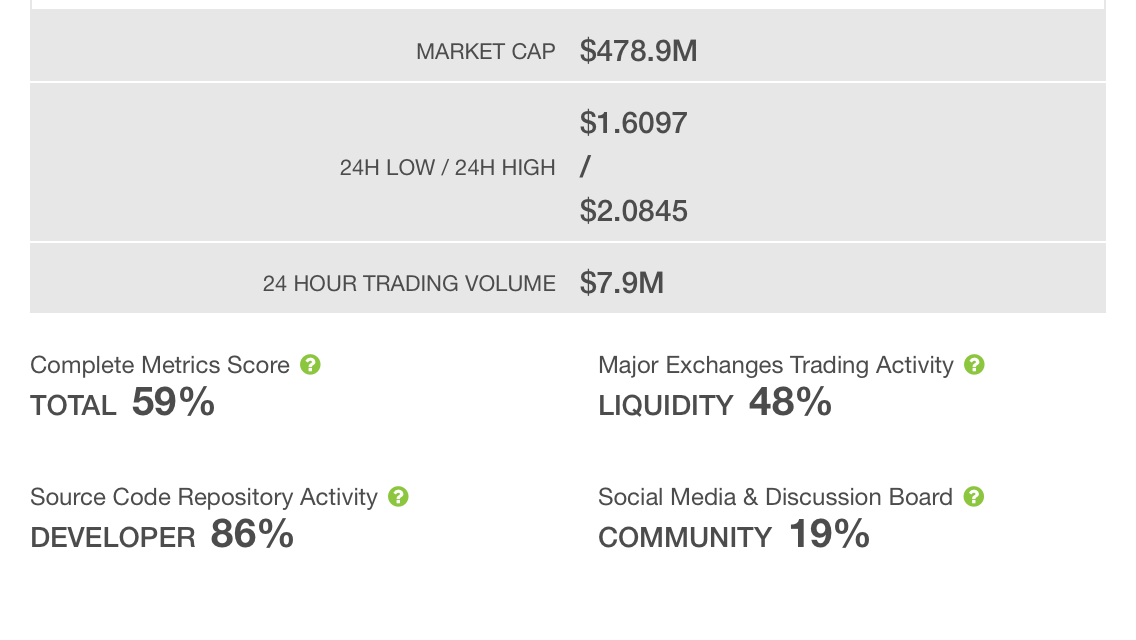Open help icon next to Social Media & Discussion Board

(x=974, y=497)
